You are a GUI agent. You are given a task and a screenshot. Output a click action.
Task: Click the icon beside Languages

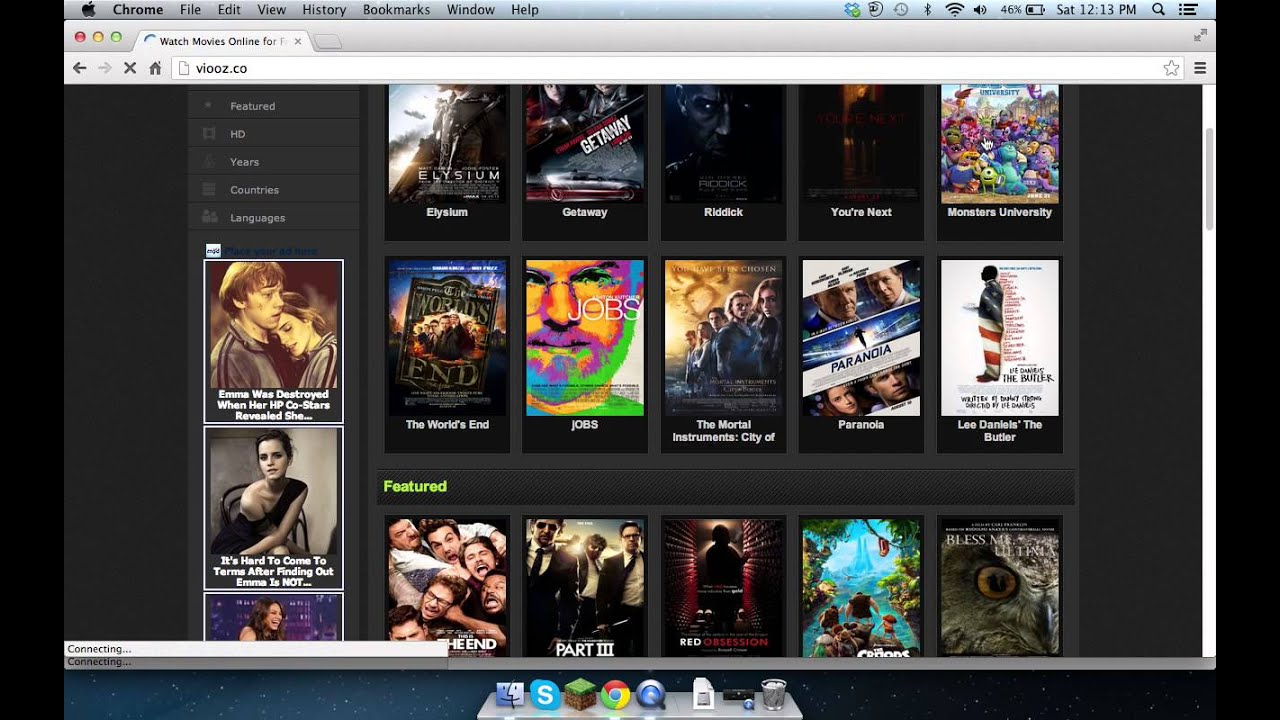[x=209, y=217]
